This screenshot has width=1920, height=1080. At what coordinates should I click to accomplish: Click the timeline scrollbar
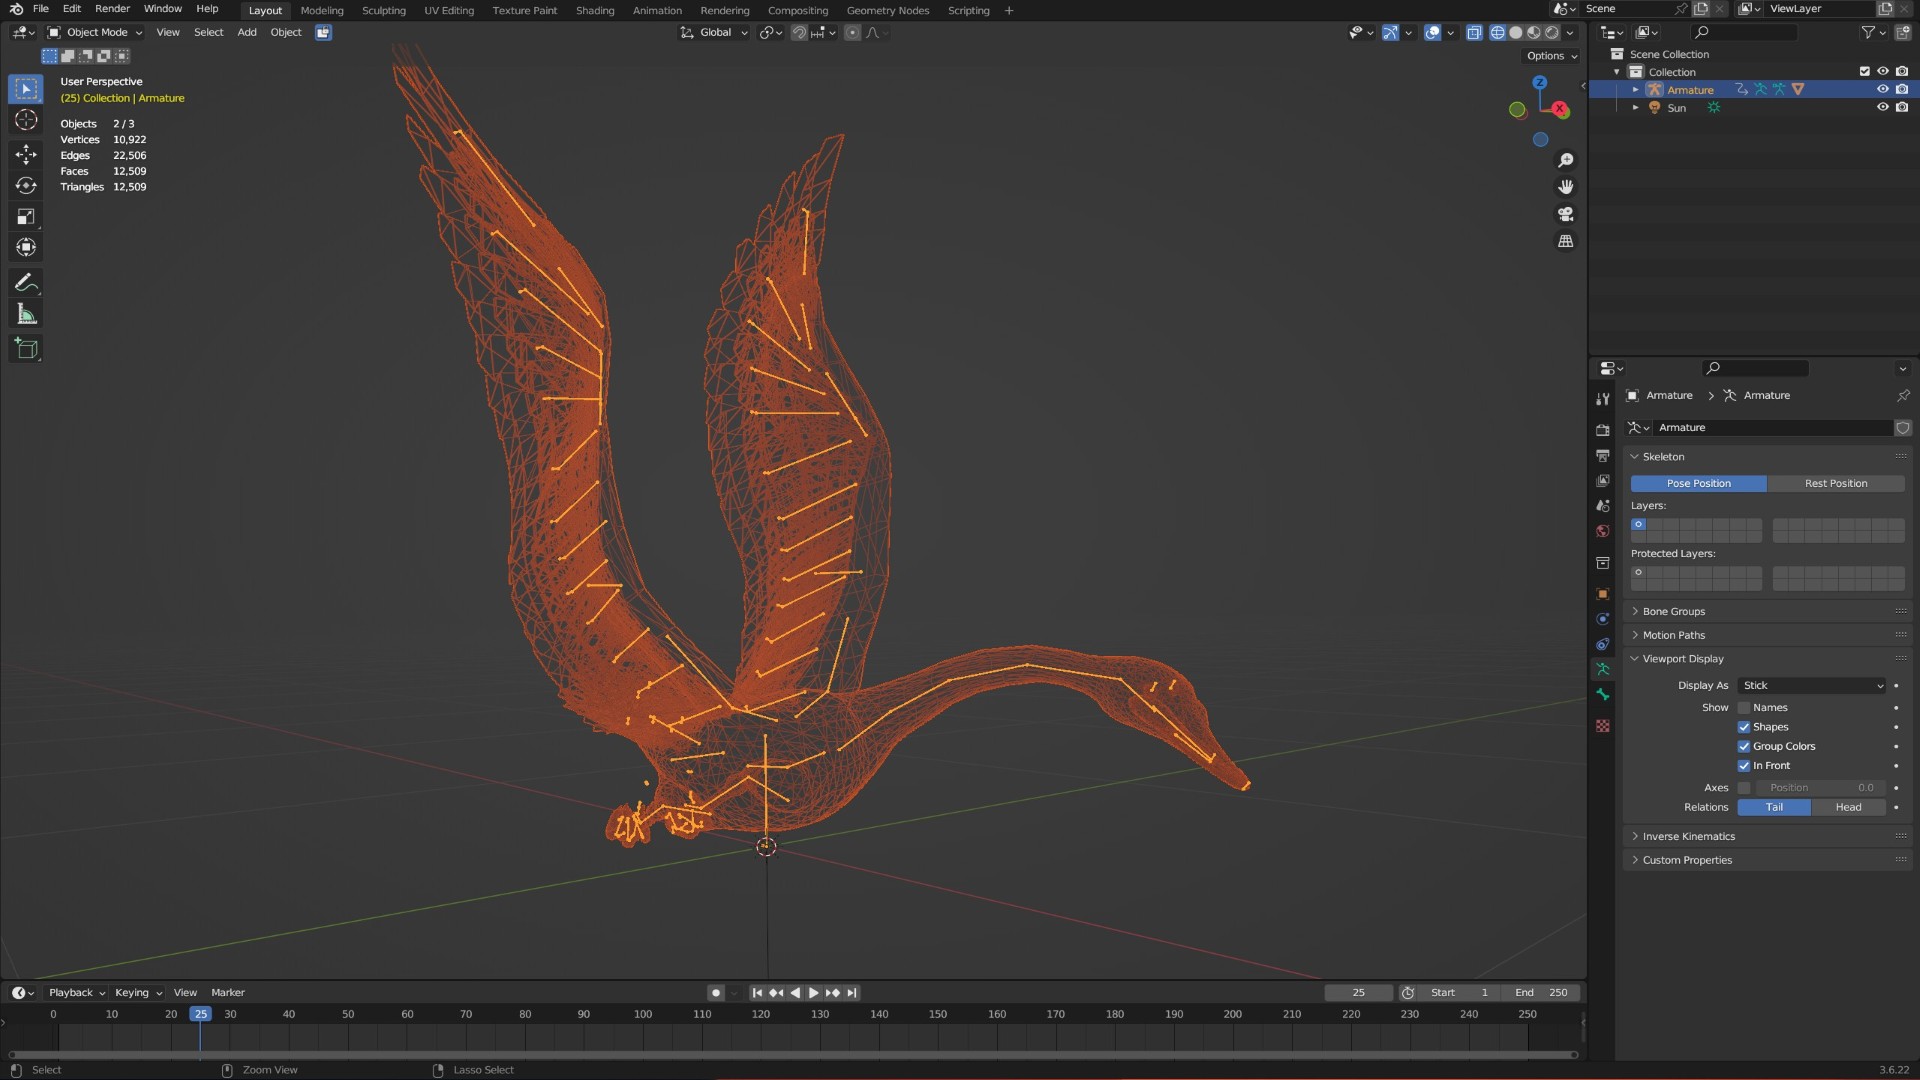tap(793, 1055)
